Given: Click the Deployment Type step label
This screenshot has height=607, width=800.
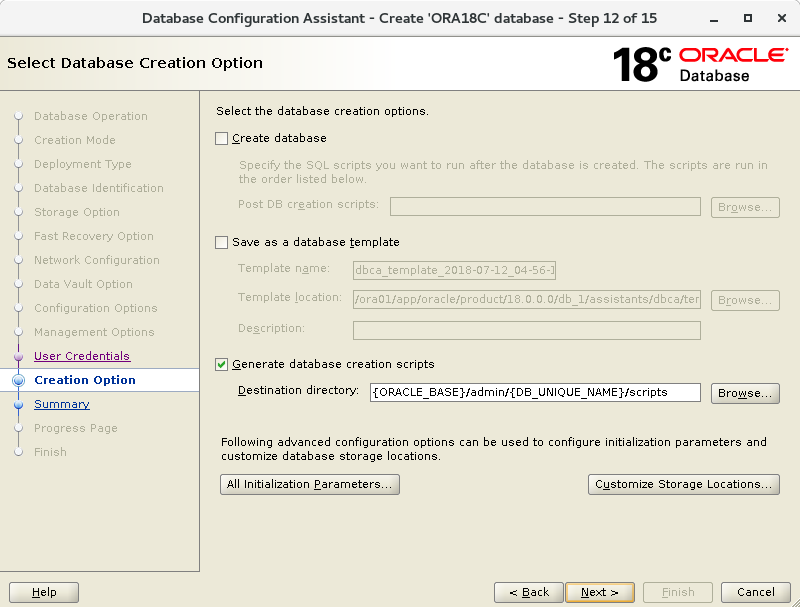Looking at the screenshot, I should (83, 164).
